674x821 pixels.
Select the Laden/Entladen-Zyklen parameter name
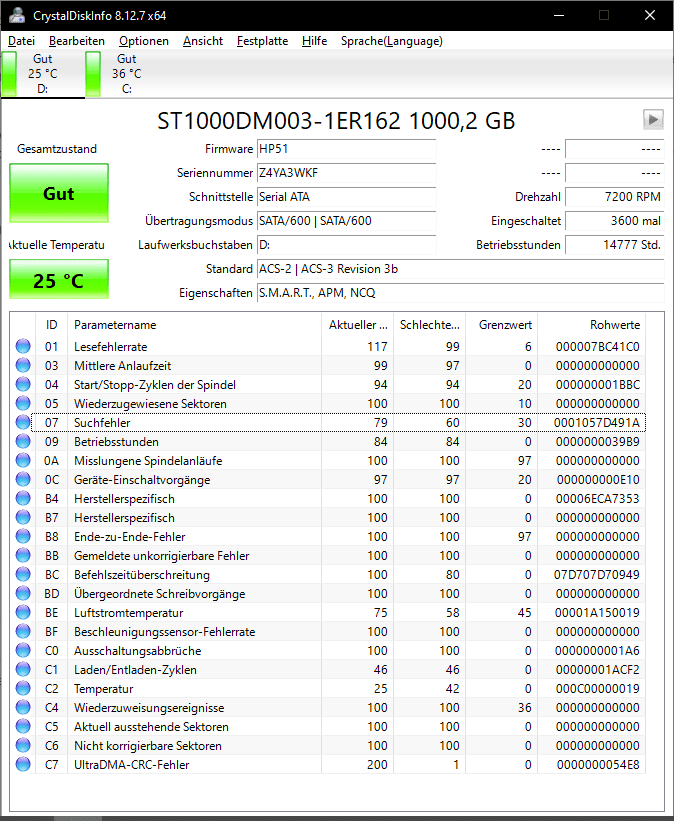[135, 670]
